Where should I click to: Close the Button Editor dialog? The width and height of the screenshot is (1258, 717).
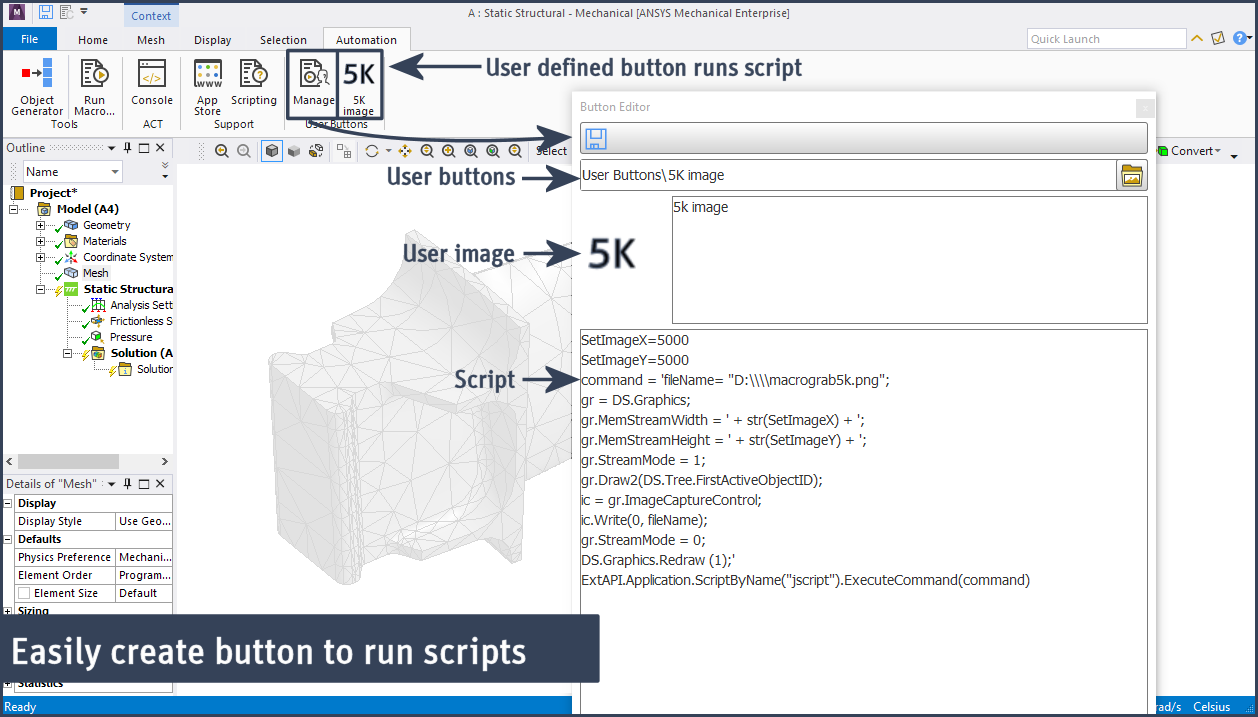pyautogui.click(x=1146, y=108)
